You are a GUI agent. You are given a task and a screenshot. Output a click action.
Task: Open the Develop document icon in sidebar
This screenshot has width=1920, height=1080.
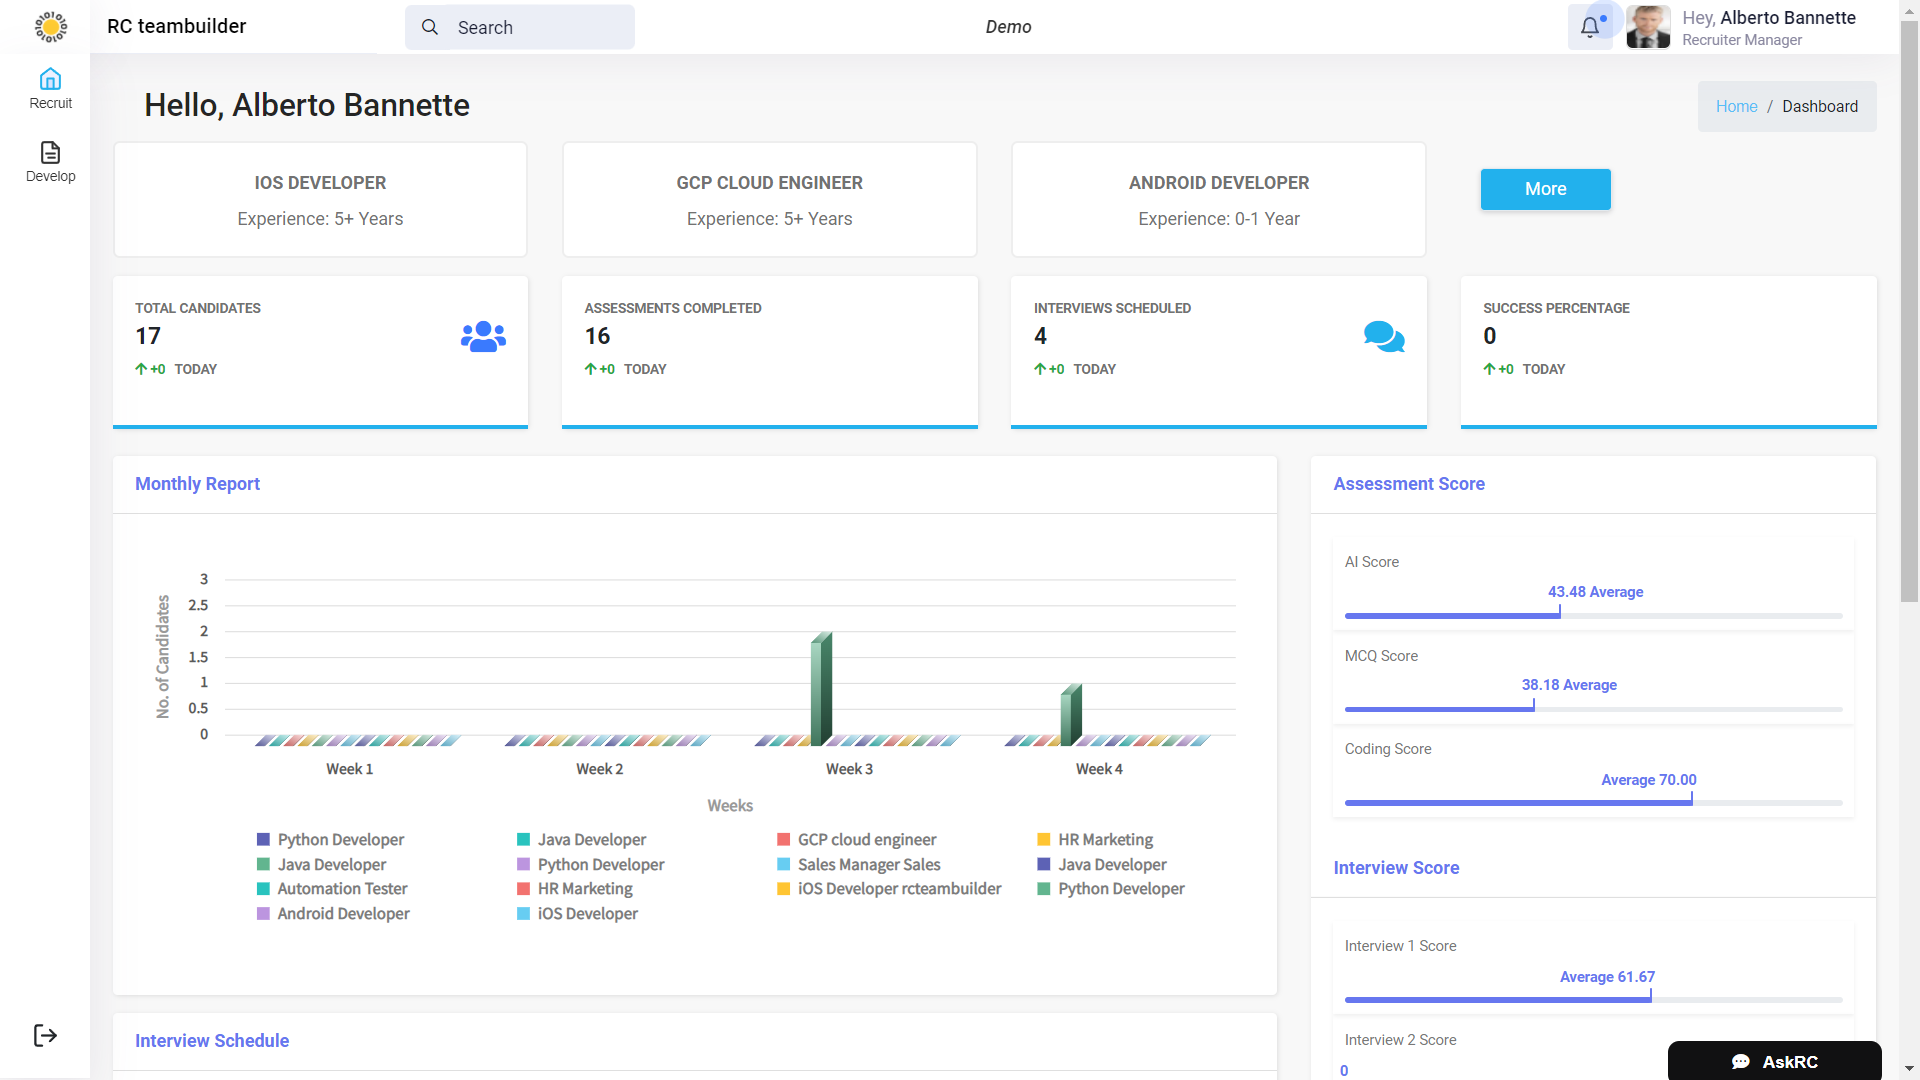pyautogui.click(x=50, y=152)
